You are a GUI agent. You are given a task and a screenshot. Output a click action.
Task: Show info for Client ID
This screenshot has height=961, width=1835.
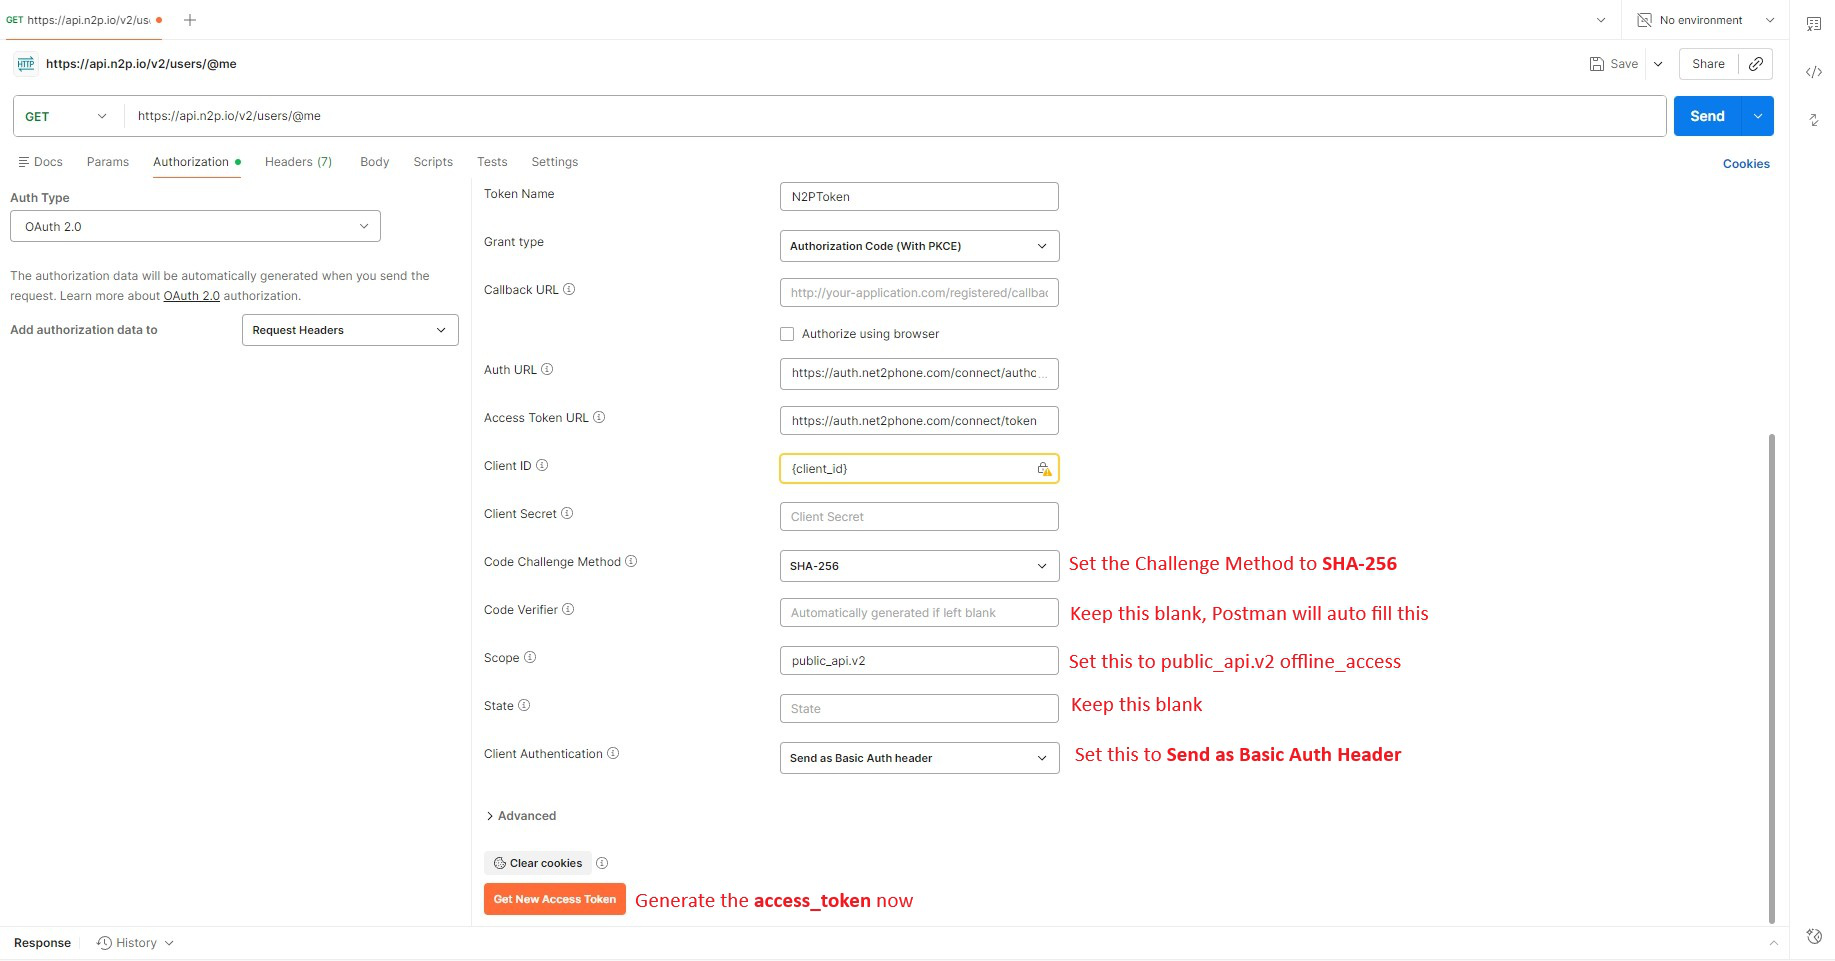(x=542, y=466)
